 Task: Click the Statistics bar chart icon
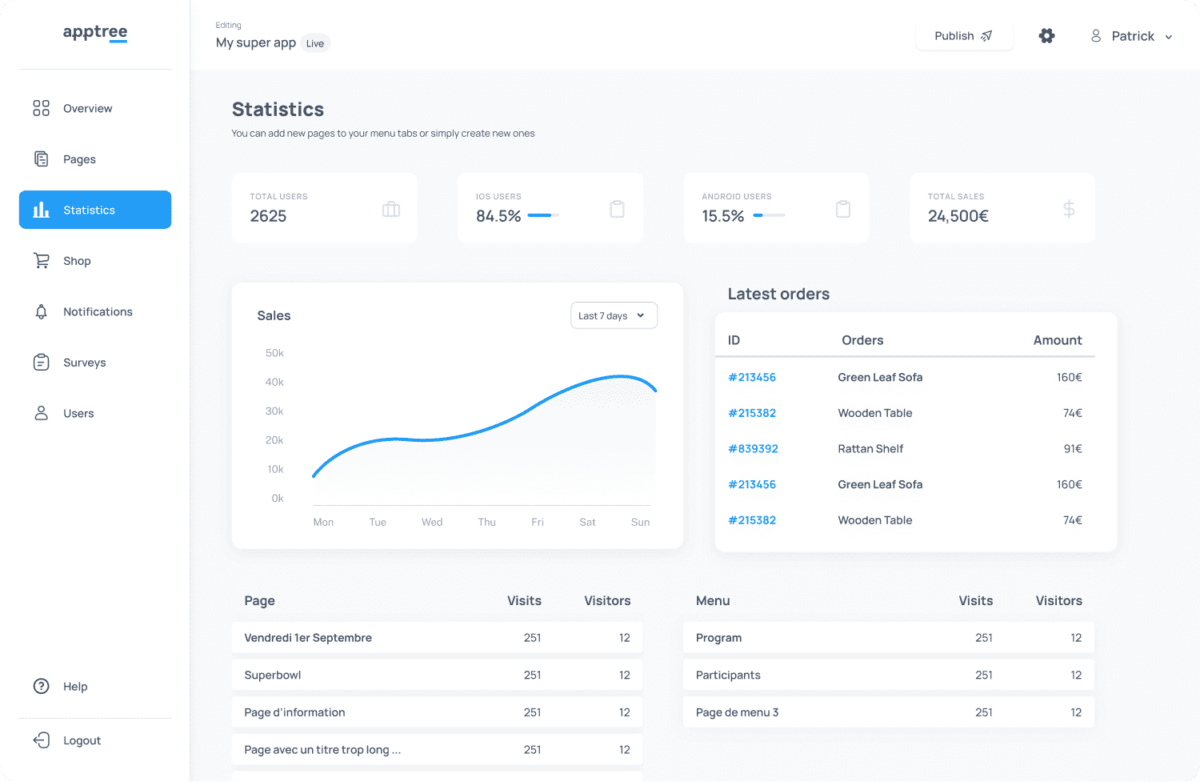(x=41, y=210)
